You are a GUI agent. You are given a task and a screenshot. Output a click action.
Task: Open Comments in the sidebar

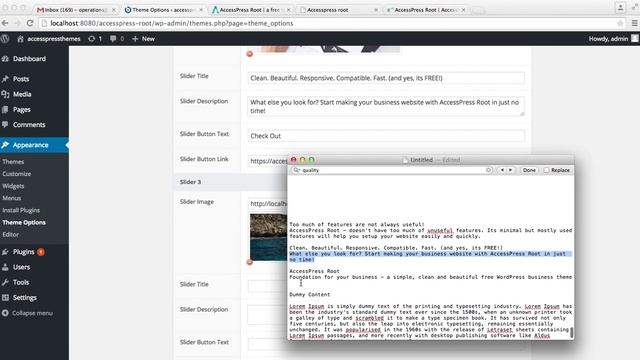(29, 125)
